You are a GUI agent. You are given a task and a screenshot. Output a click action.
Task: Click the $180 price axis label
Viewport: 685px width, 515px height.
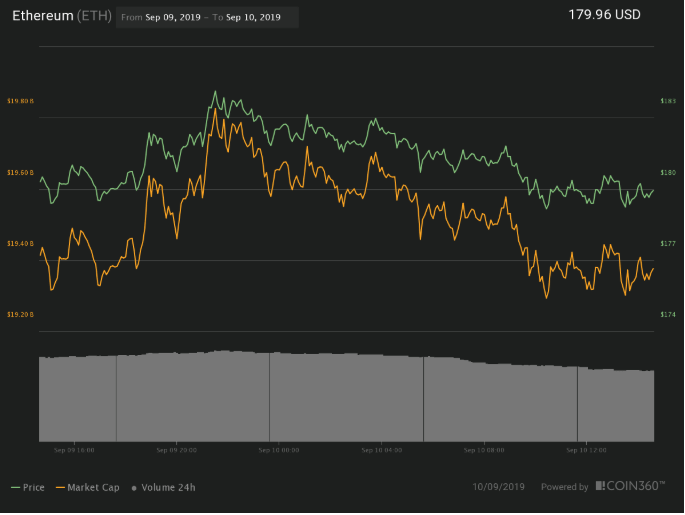click(x=668, y=173)
